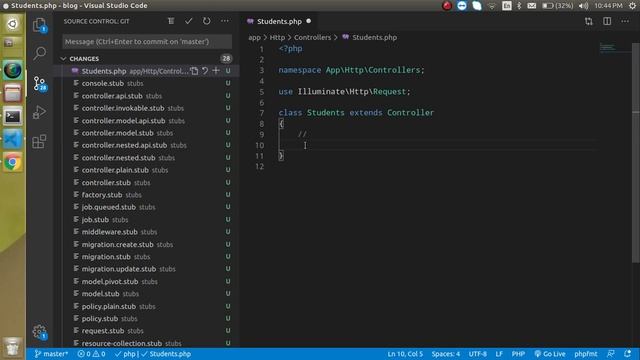Click the Http breadcrumb segment
The image size is (640, 360).
(x=277, y=37)
